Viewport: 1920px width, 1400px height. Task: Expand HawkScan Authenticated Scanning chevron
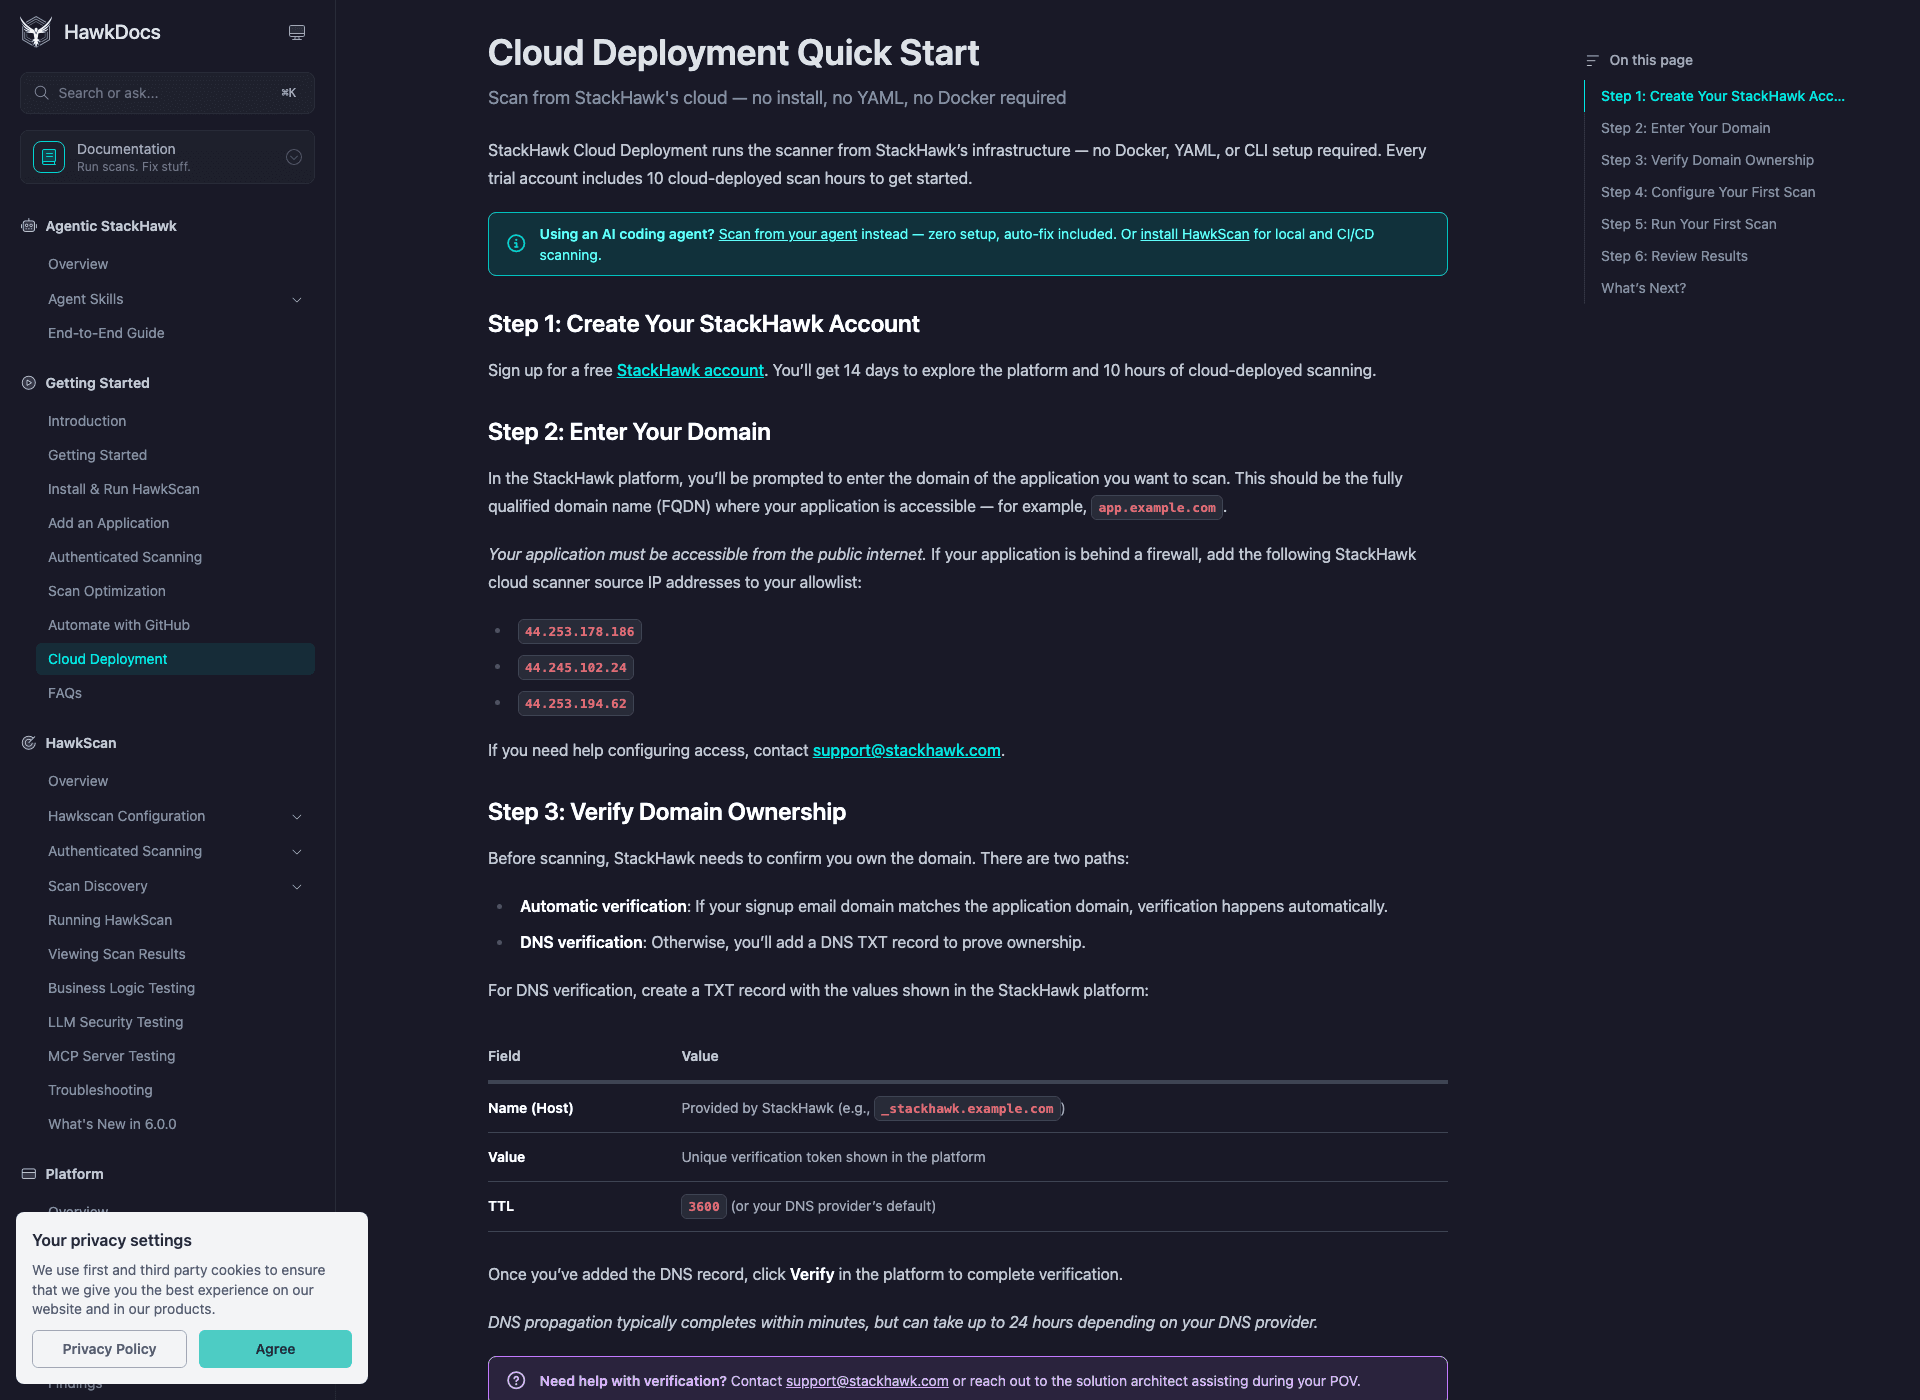pos(297,852)
